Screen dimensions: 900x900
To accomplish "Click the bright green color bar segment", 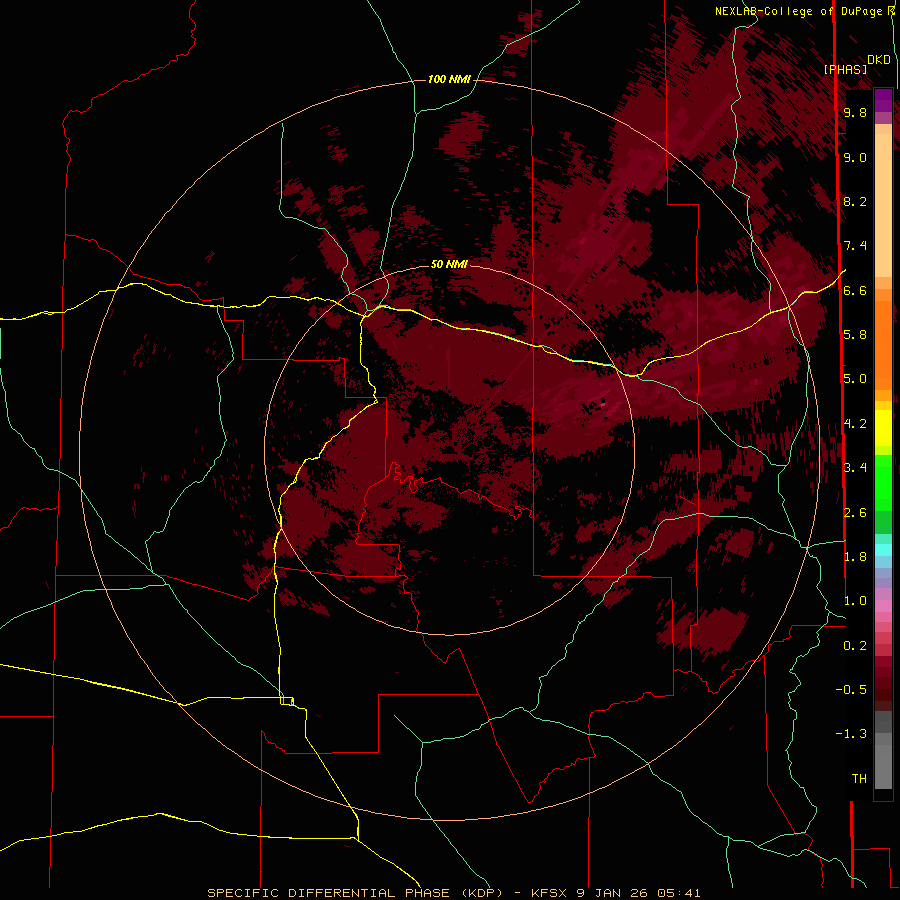I will click(883, 482).
